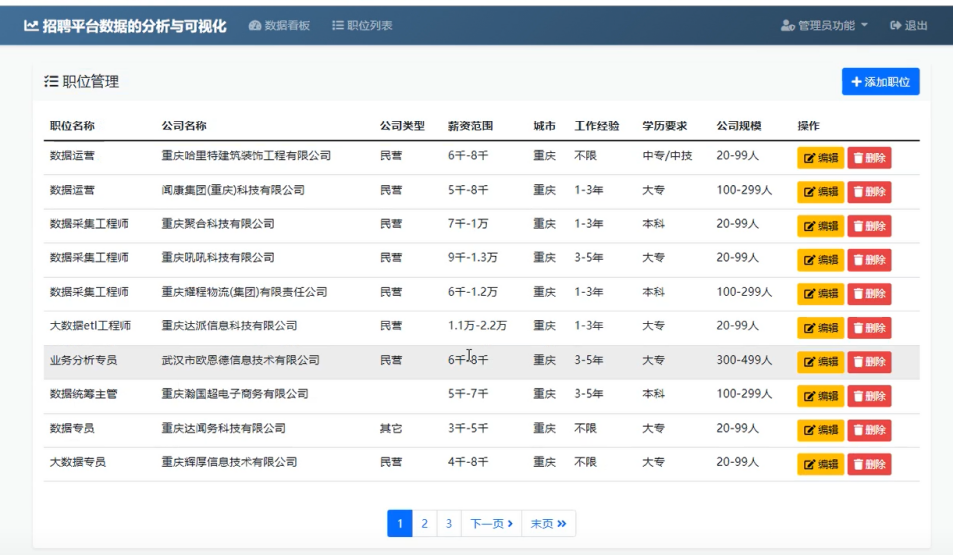Edit the 重庆耀程物流(集团) job row
This screenshot has height=555, width=953.
click(x=821, y=294)
